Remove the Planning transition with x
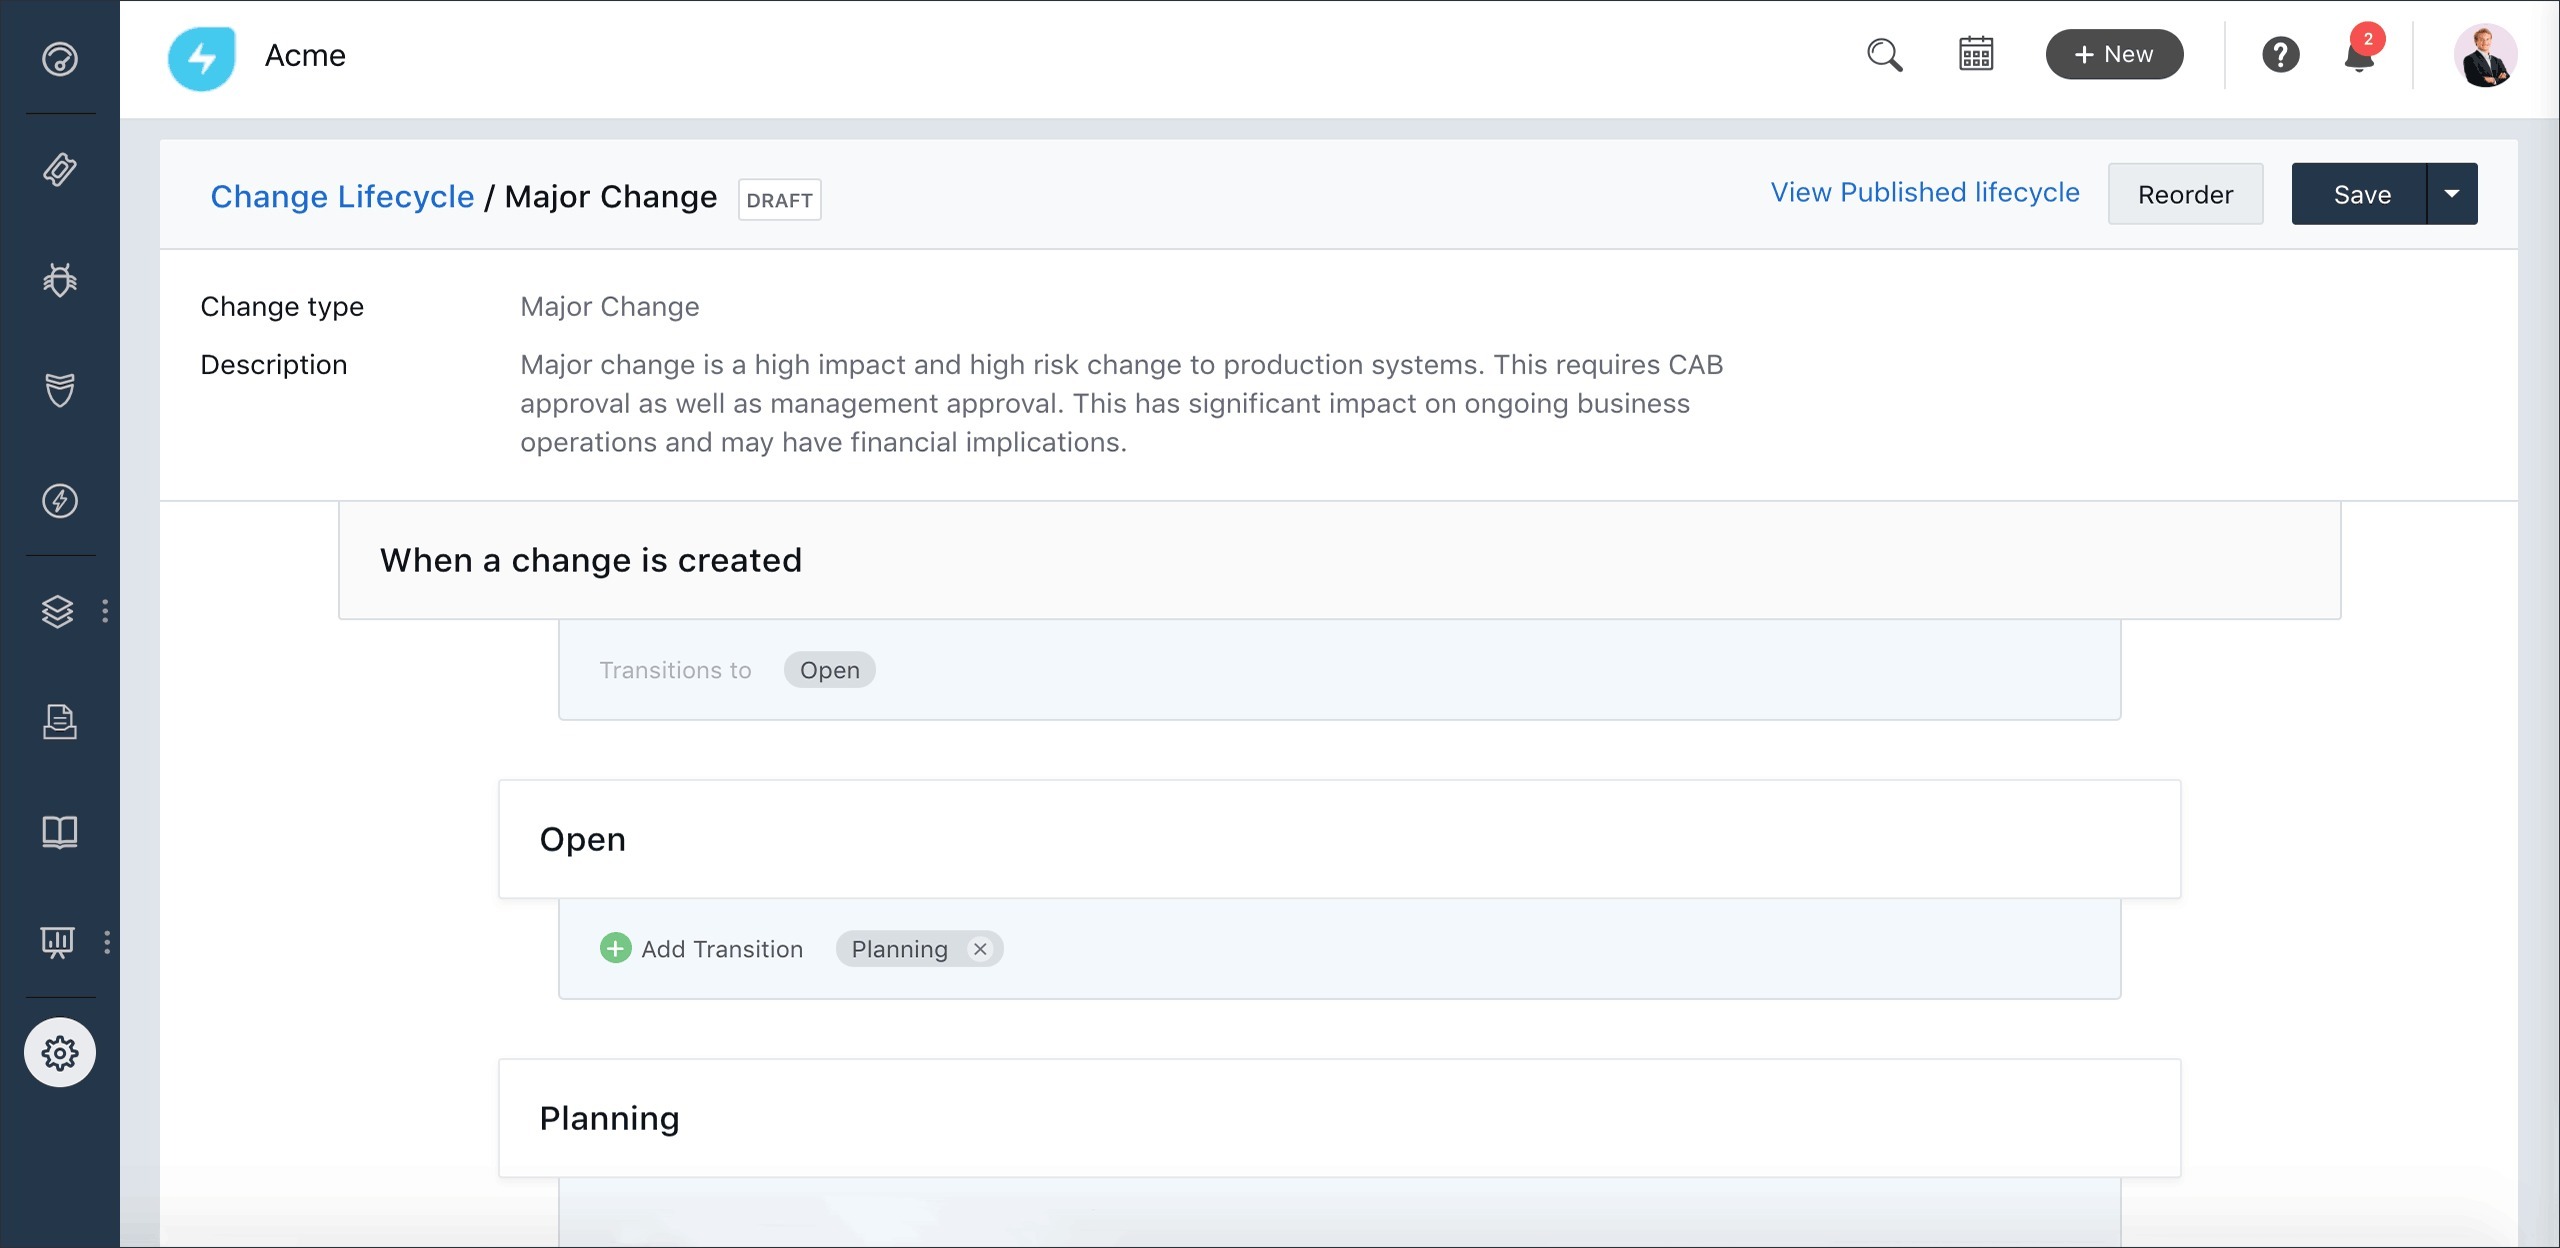2560x1248 pixels. (x=980, y=949)
